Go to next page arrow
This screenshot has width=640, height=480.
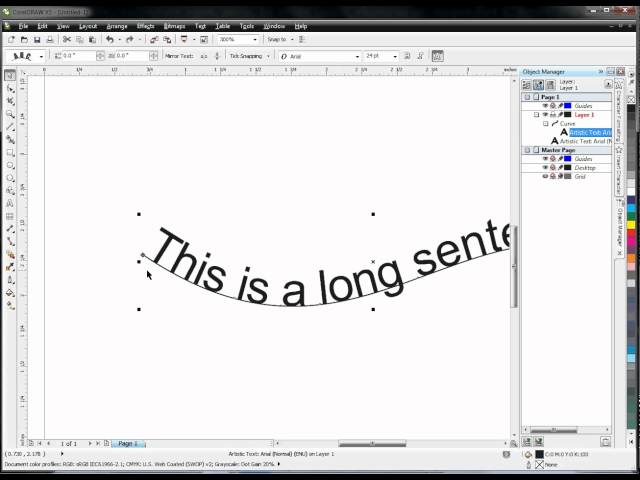click(90, 443)
